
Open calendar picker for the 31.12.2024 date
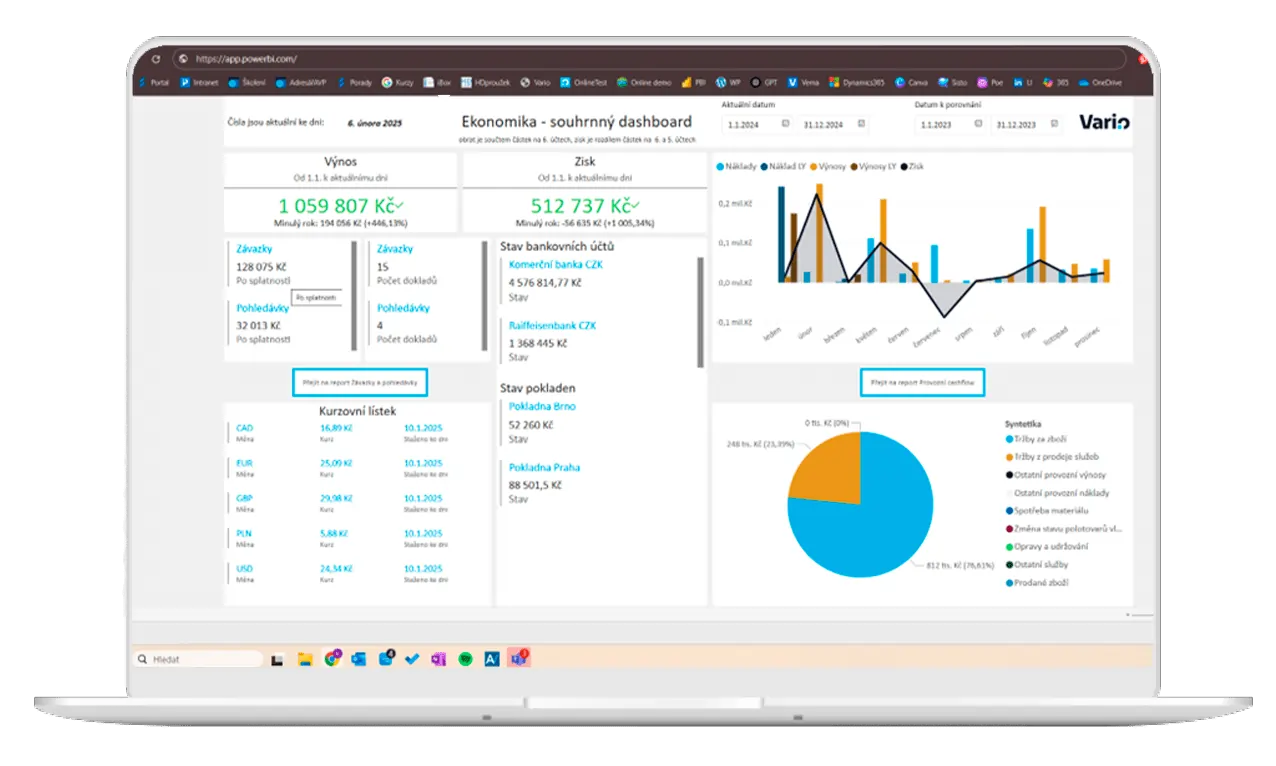[861, 124]
